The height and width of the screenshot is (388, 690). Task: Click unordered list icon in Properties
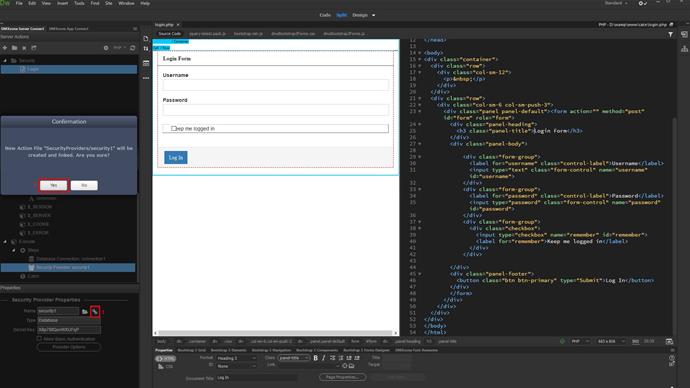click(332, 358)
